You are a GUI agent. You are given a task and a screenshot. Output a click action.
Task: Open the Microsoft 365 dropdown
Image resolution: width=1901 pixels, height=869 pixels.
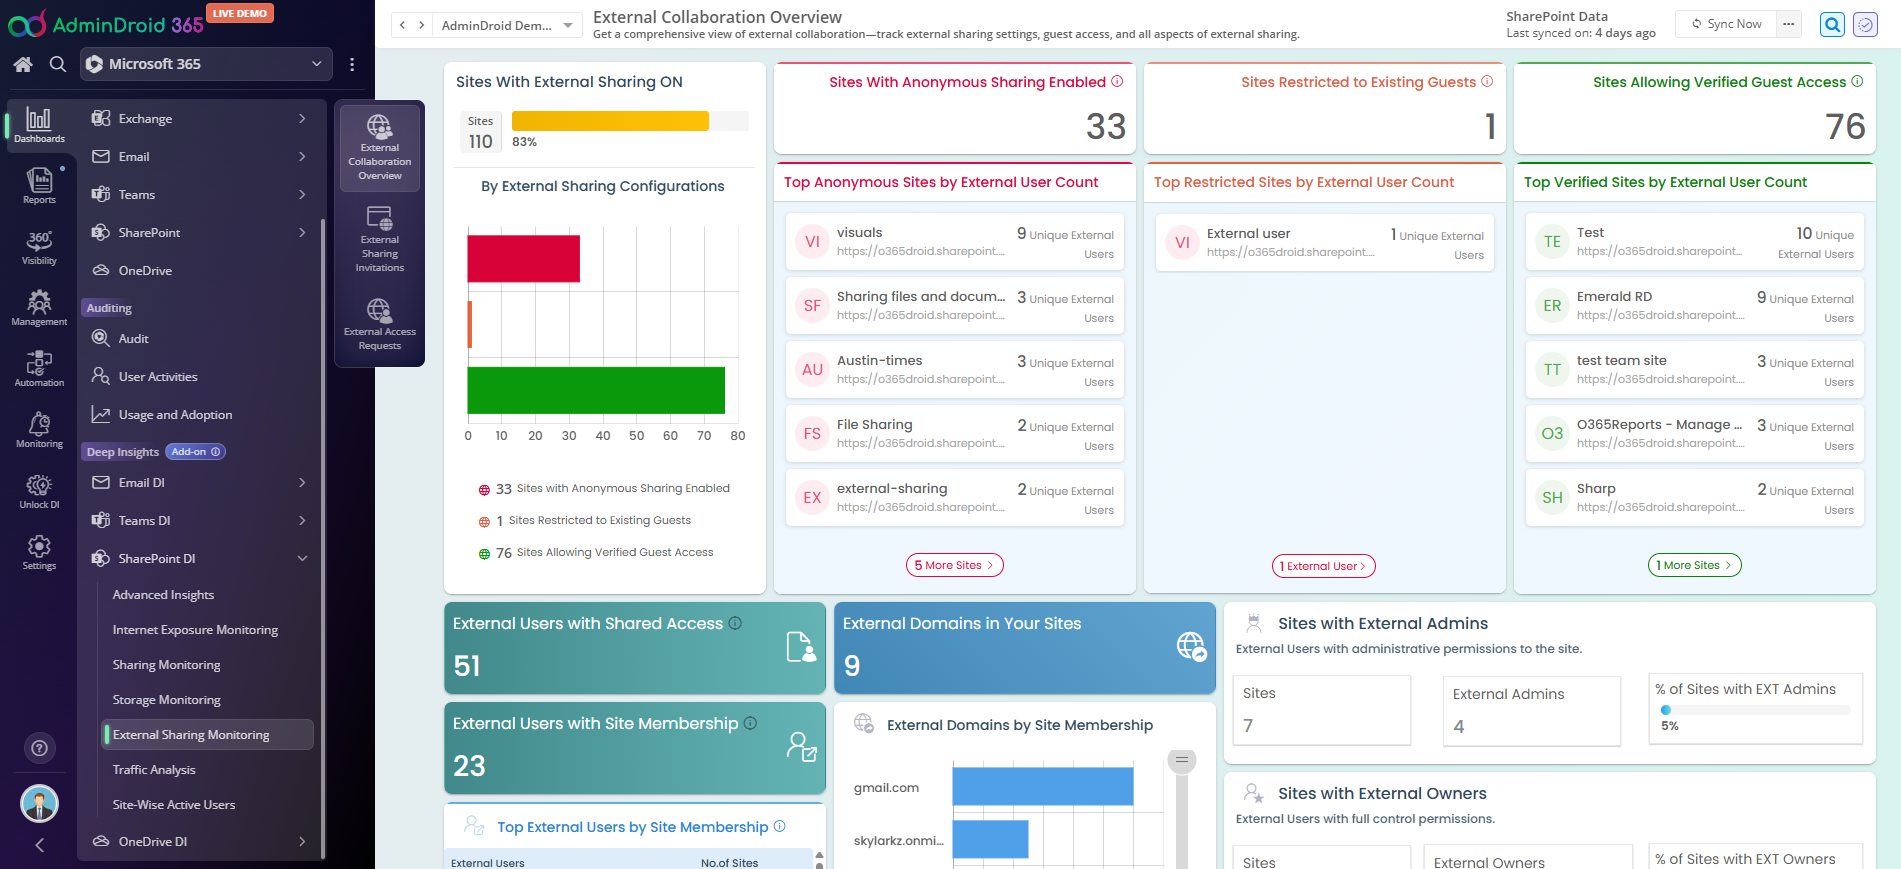click(206, 64)
